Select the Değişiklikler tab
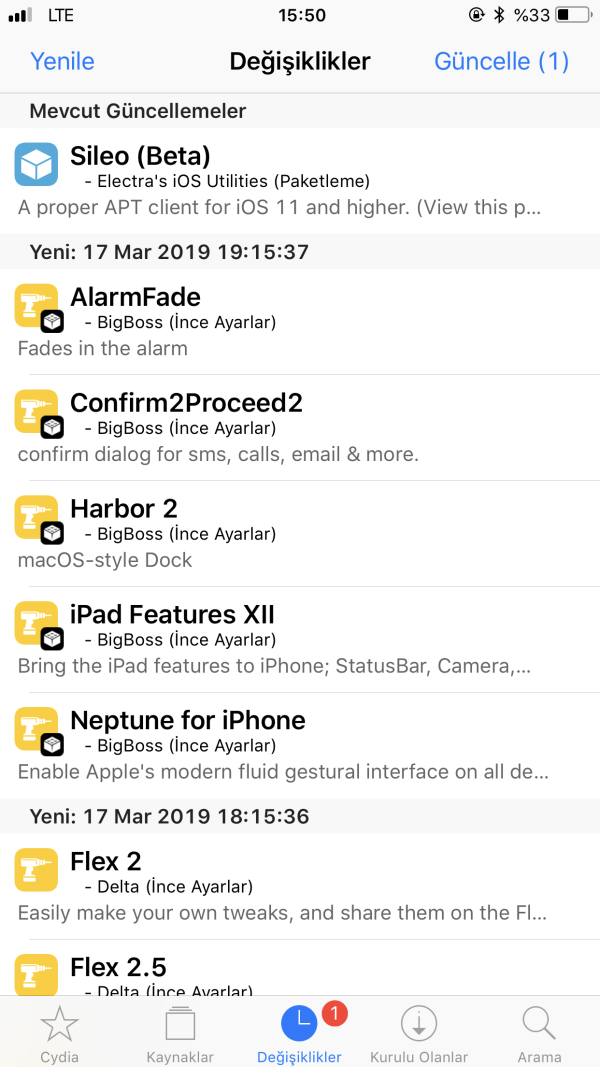Image resolution: width=600 pixels, height=1067 pixels. pyautogui.click(x=299, y=1033)
